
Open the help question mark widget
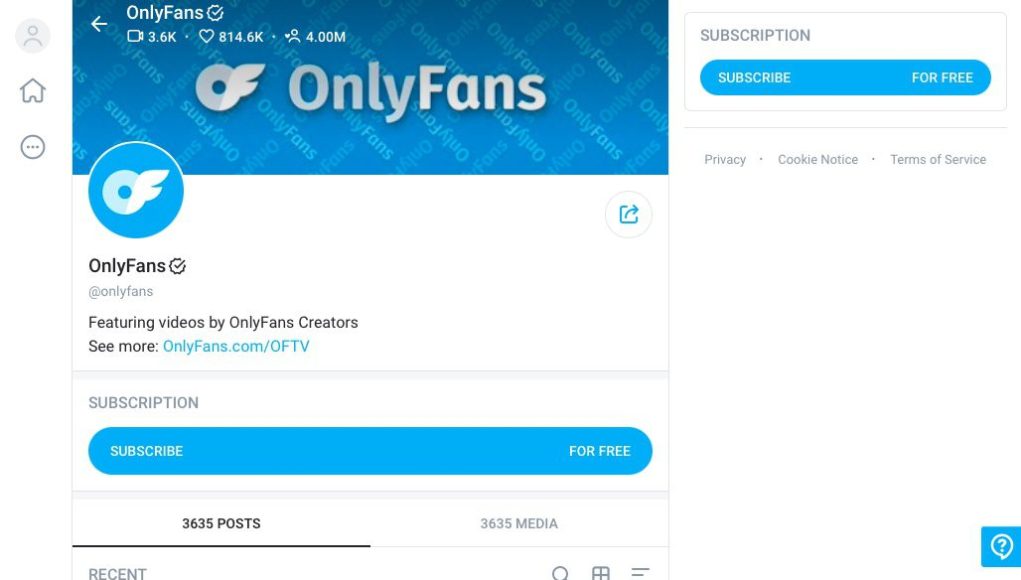point(1001,546)
